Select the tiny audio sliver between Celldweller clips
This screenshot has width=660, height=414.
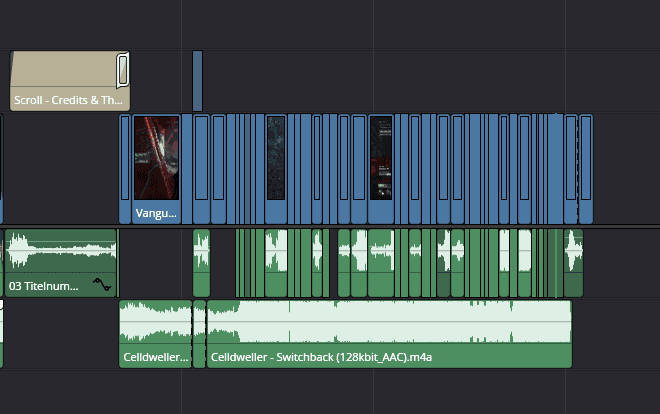click(x=199, y=335)
